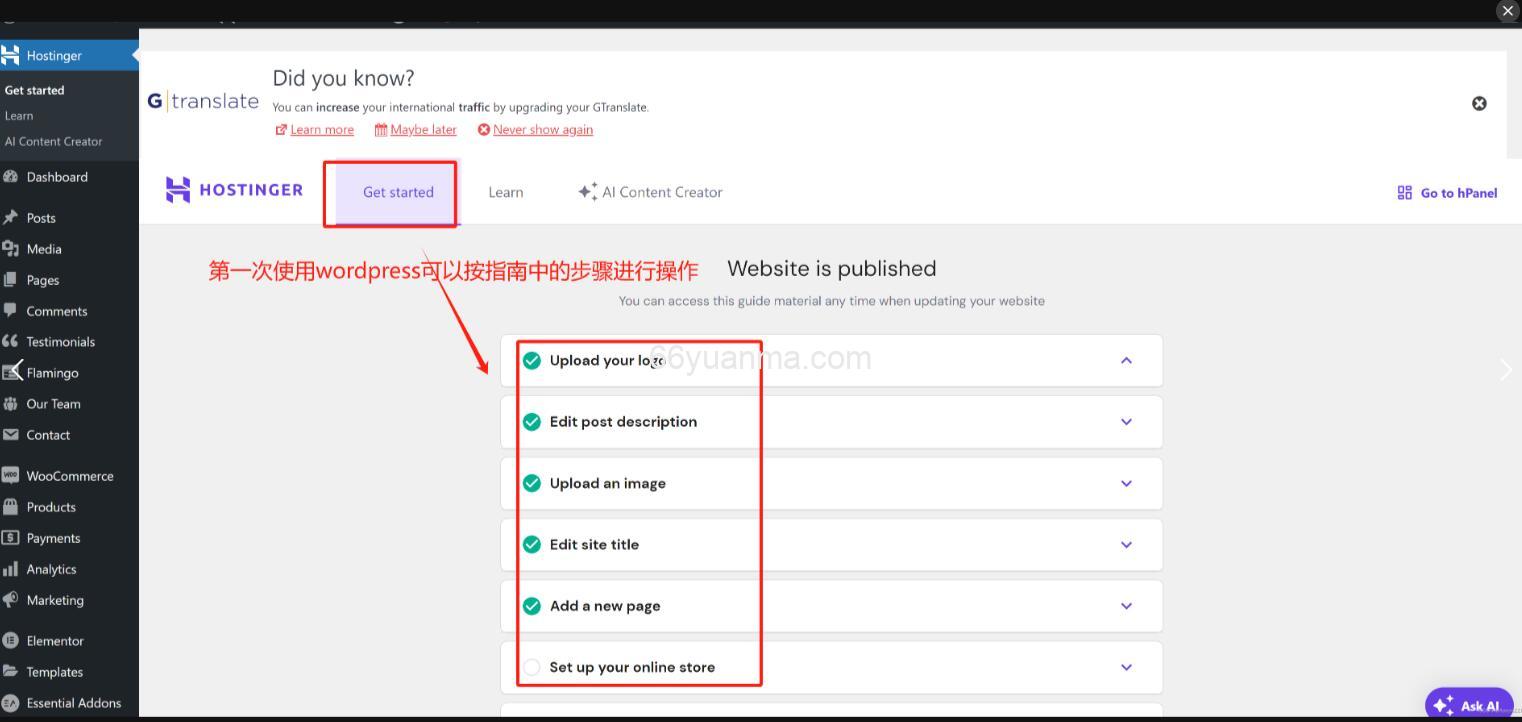Click the Testimonials quote icon
The image size is (1522, 722).
click(x=19, y=342)
